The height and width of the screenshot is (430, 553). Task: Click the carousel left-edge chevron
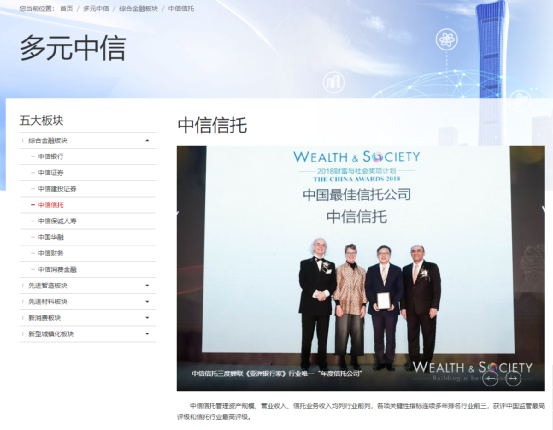[178, 213]
